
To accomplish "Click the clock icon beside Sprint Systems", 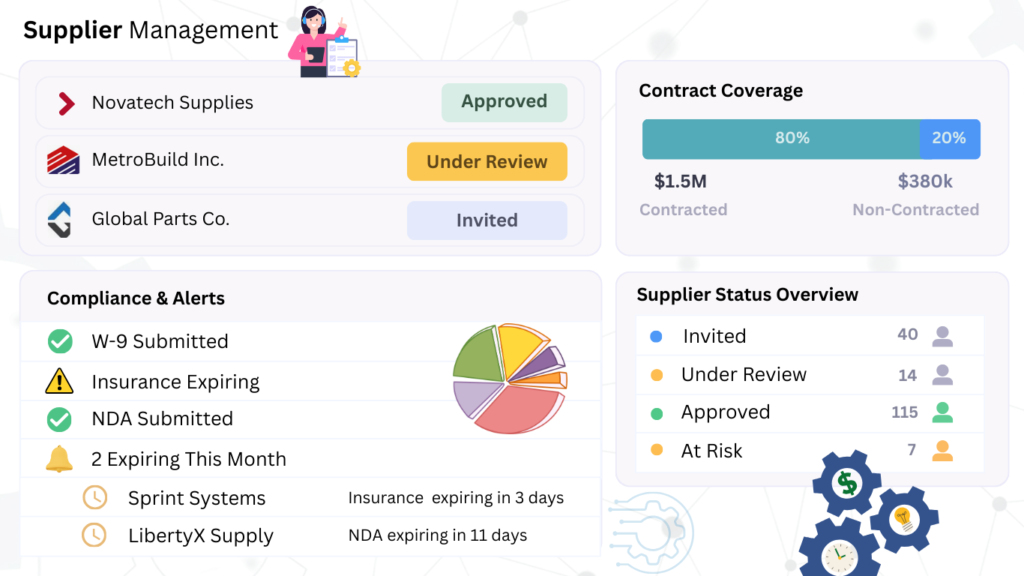I will point(94,498).
